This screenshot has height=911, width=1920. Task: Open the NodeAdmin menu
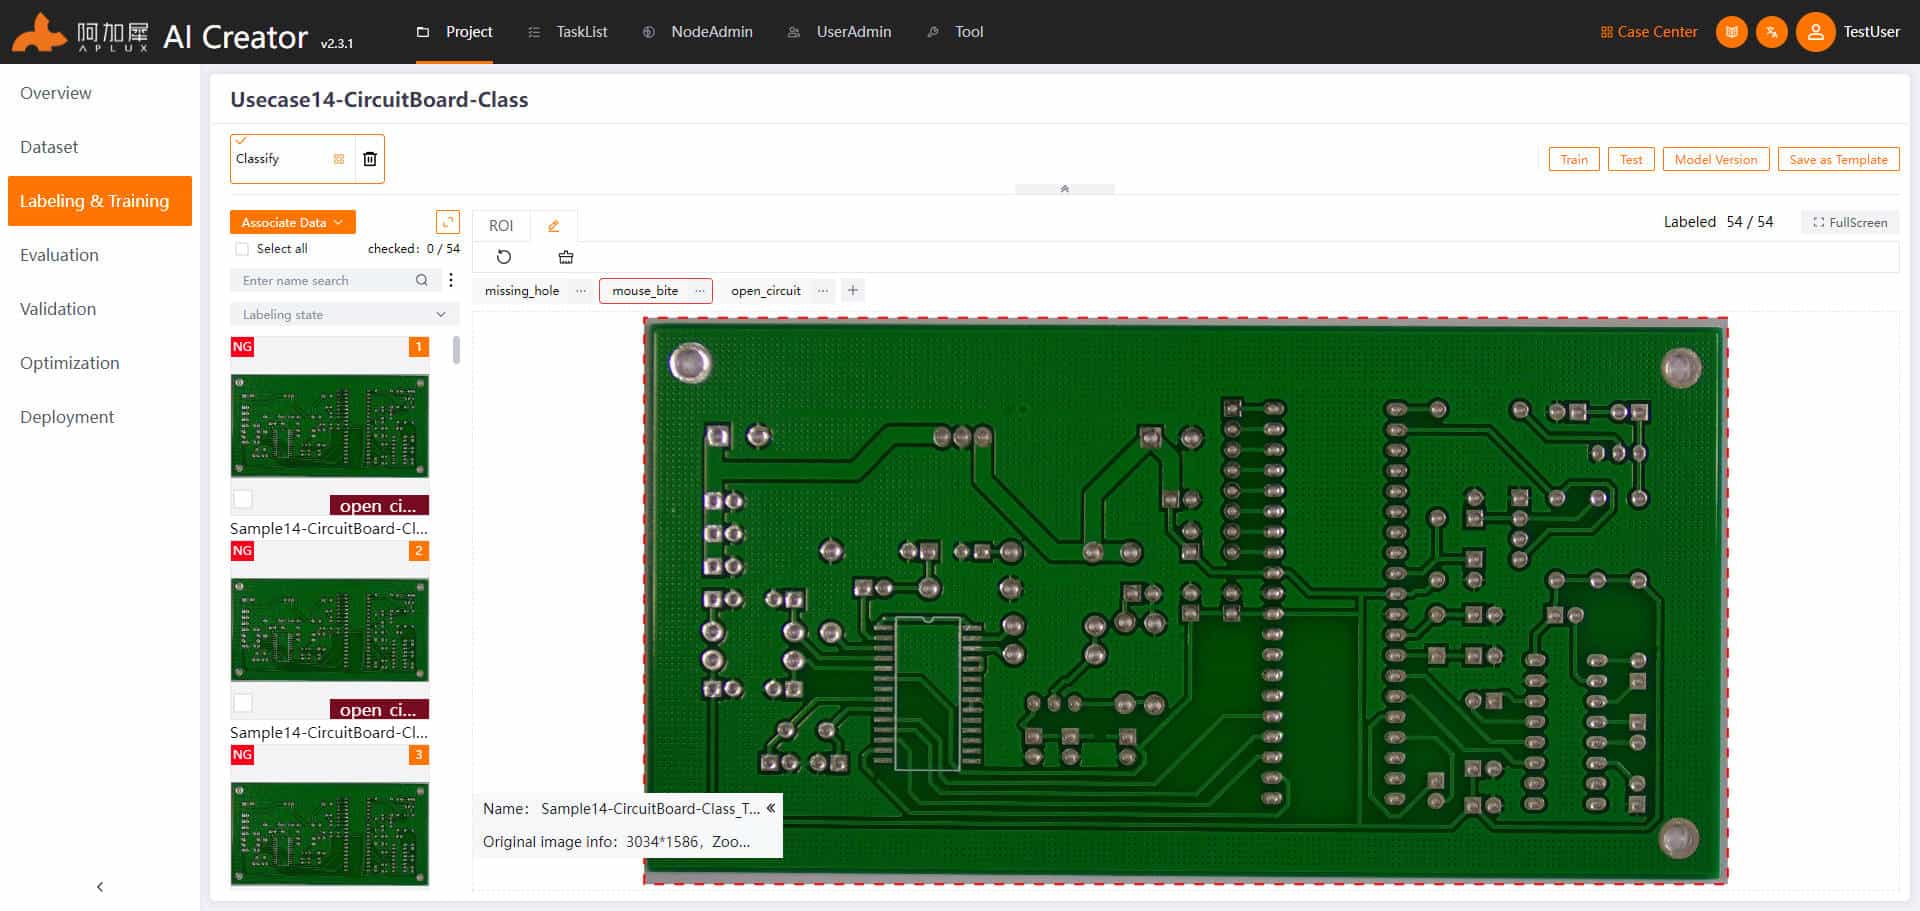coord(698,32)
